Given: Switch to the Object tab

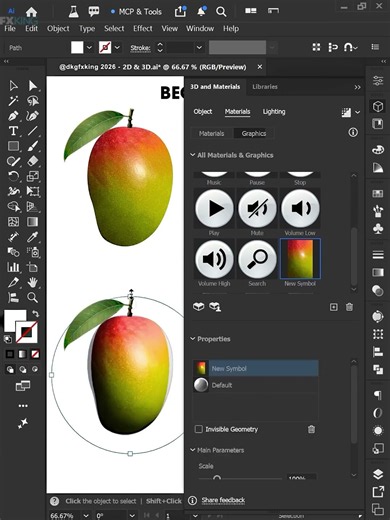Looking at the screenshot, I should click(x=203, y=112).
